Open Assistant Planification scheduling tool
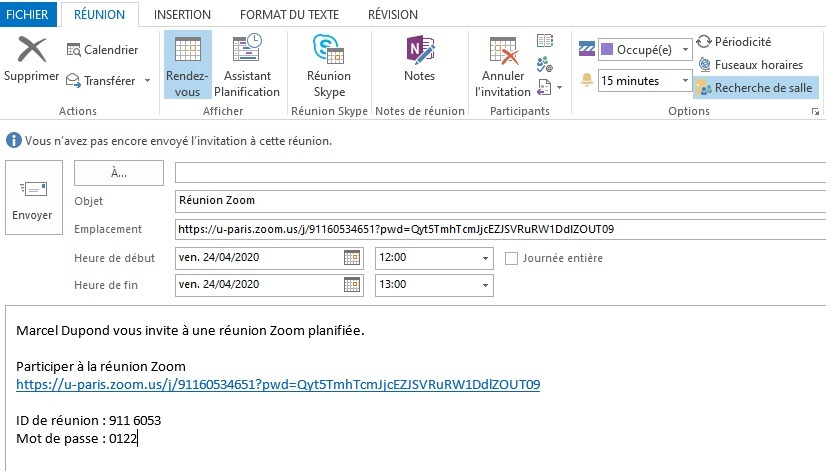826x471 pixels. pyautogui.click(x=246, y=50)
